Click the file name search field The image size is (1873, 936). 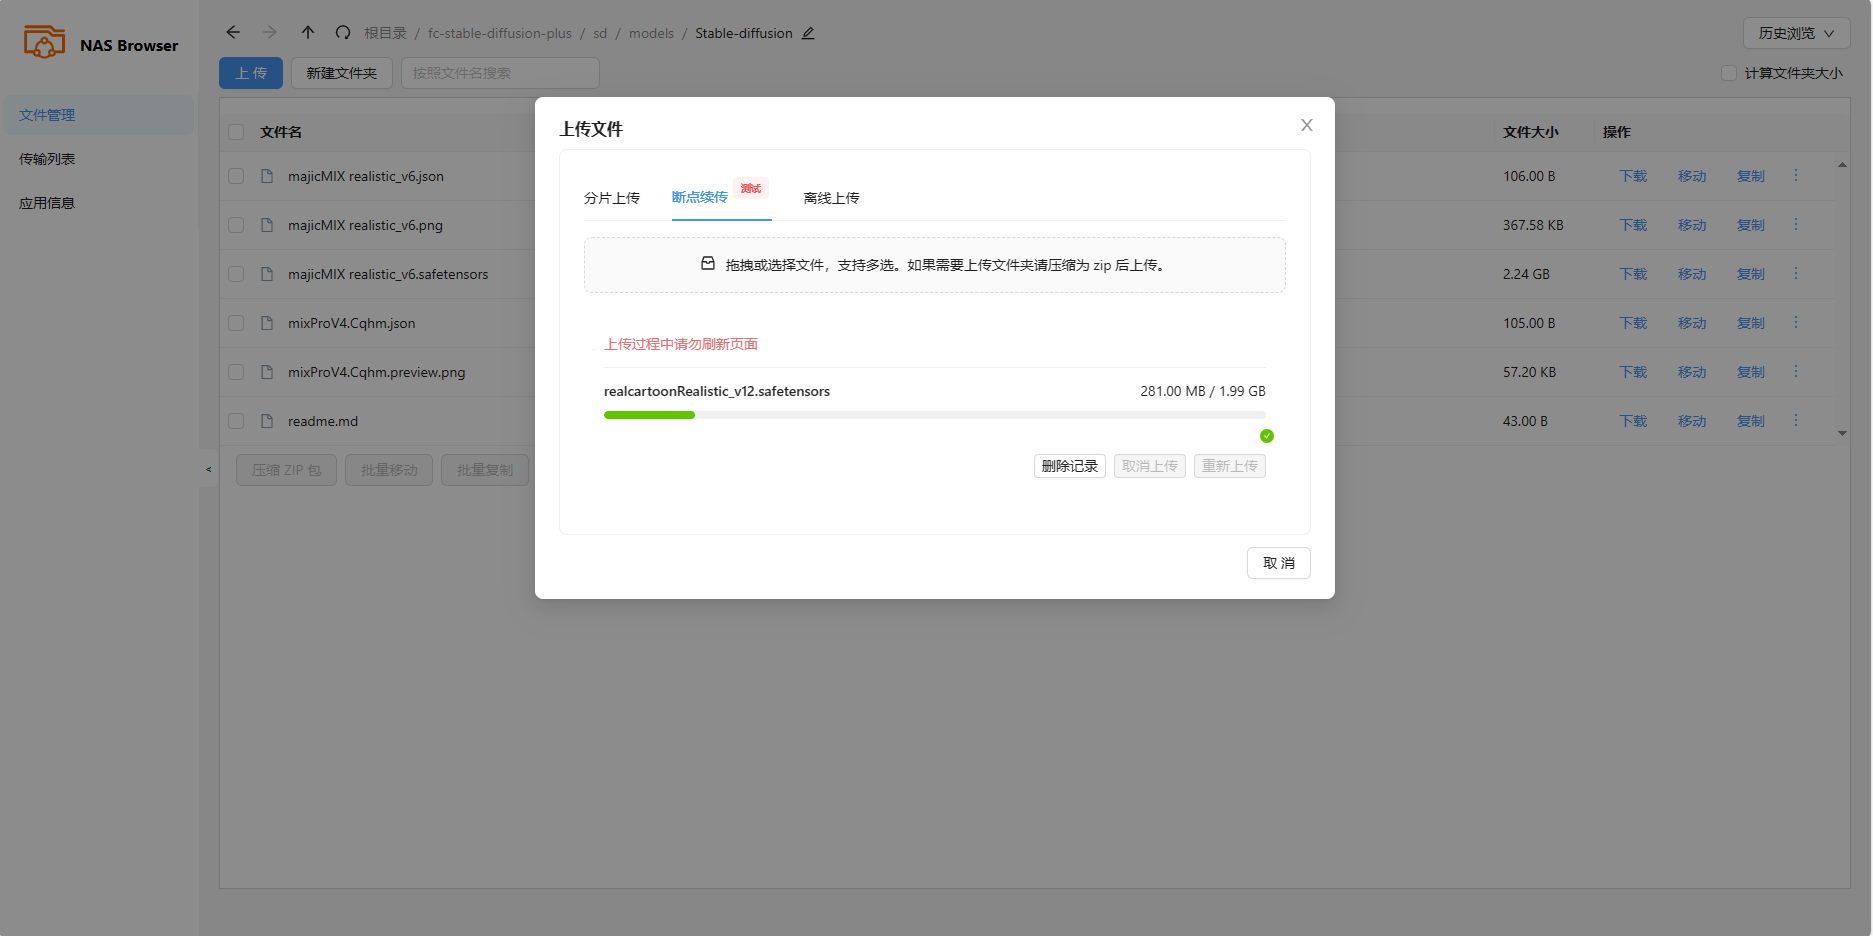(x=500, y=73)
